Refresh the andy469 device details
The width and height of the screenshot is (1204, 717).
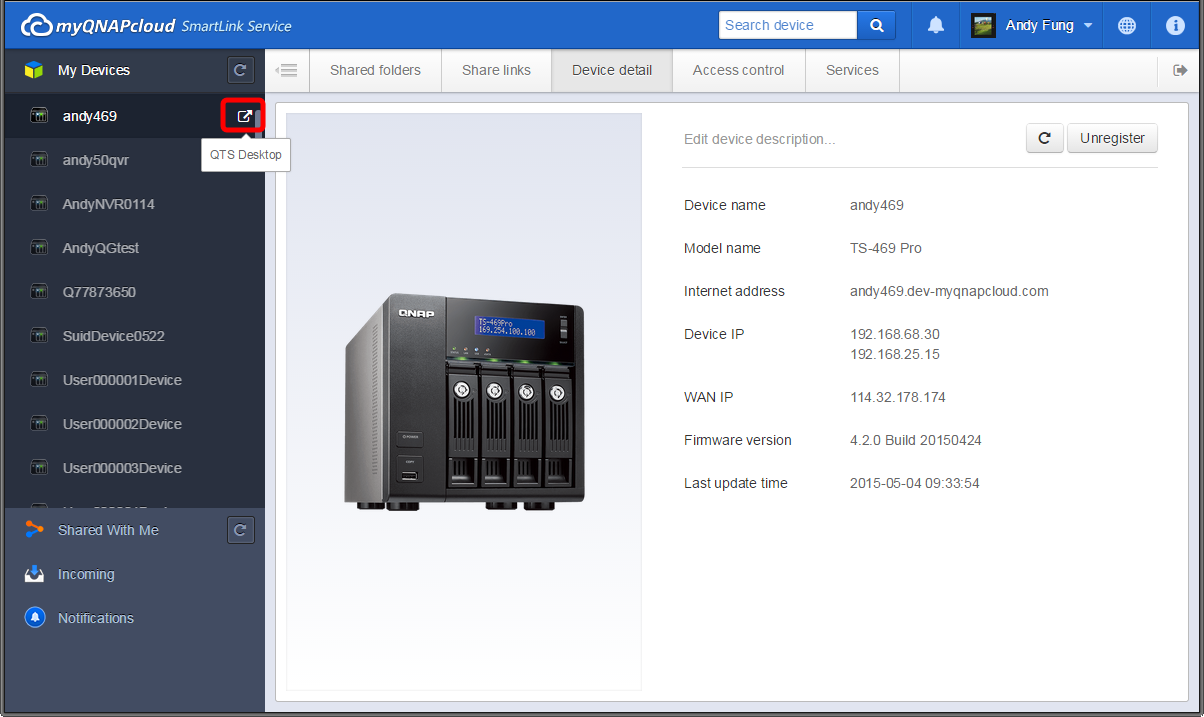1044,138
